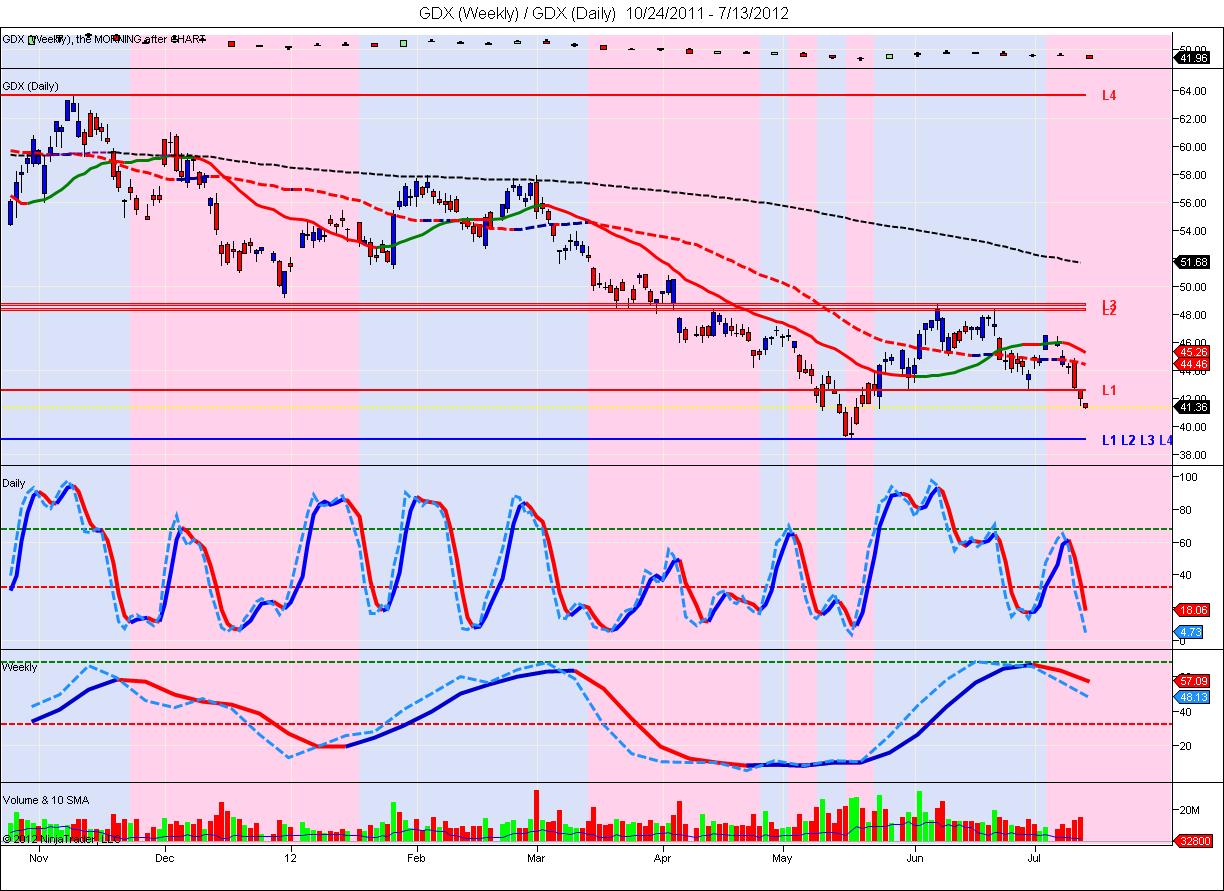The width and height of the screenshot is (1224, 891).
Task: Click the 40.00 price axis label
Action: click(1194, 426)
